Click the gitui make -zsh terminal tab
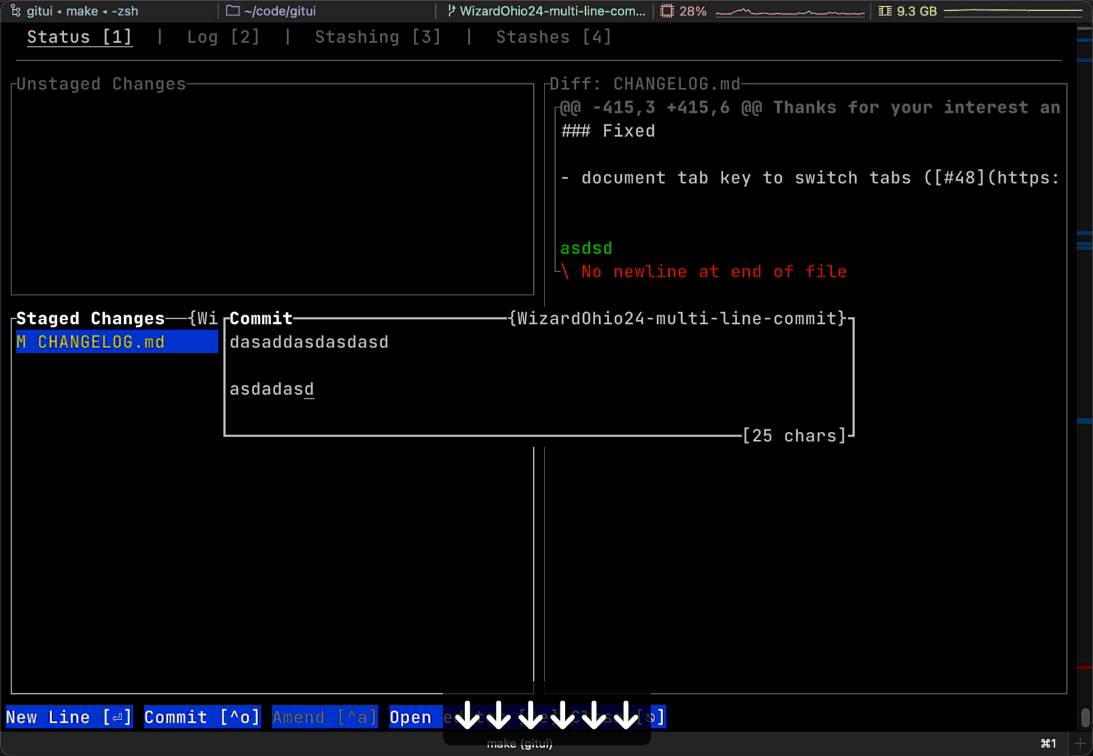The image size is (1093, 756). (x=75, y=11)
